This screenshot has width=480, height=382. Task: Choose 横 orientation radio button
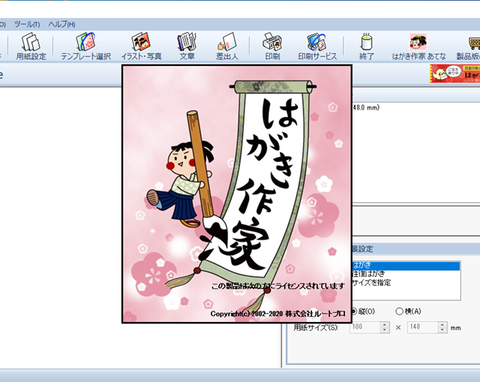pos(399,311)
